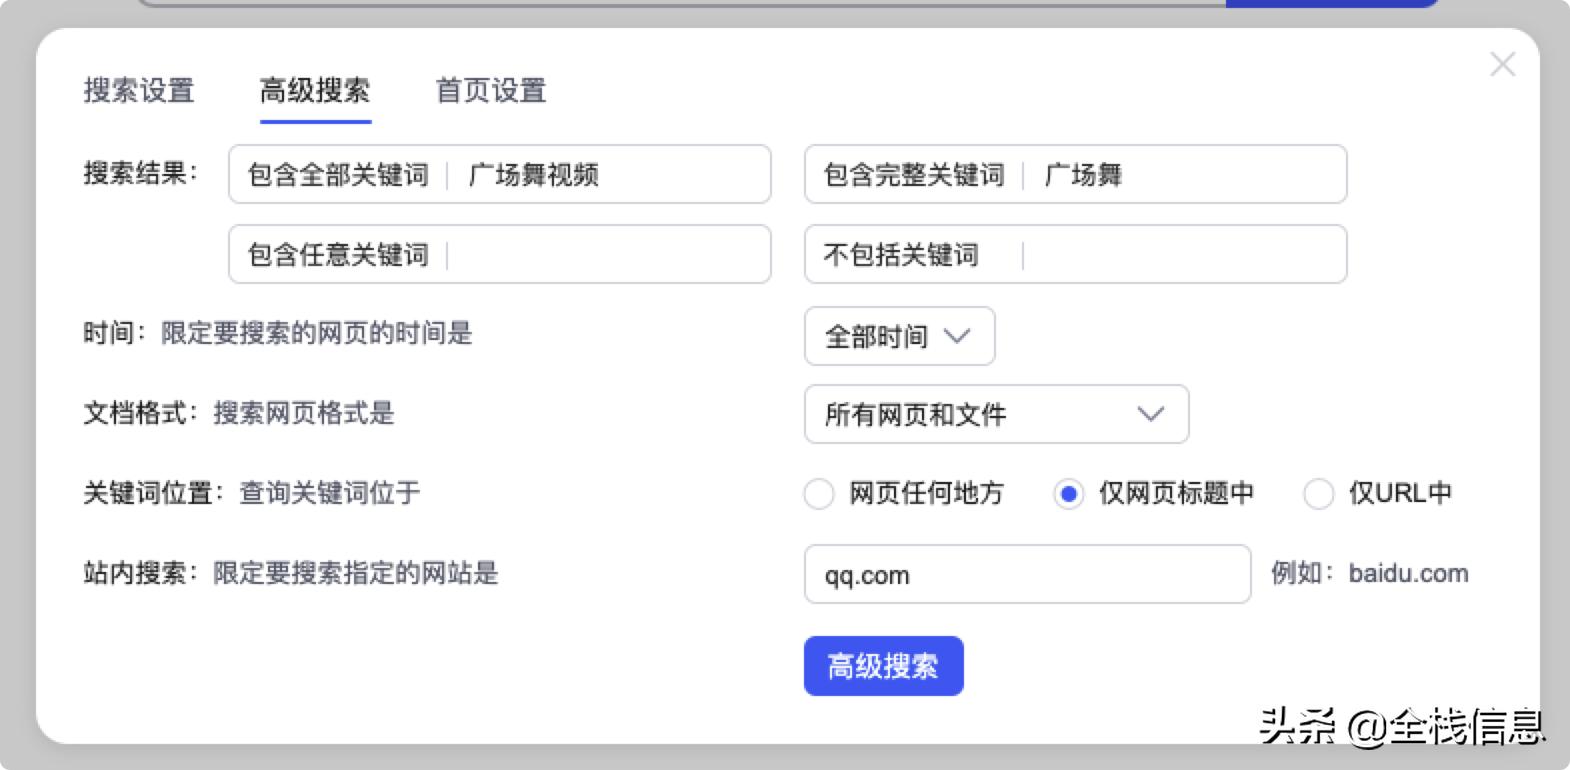Select the 高级搜索 tab

click(x=315, y=92)
